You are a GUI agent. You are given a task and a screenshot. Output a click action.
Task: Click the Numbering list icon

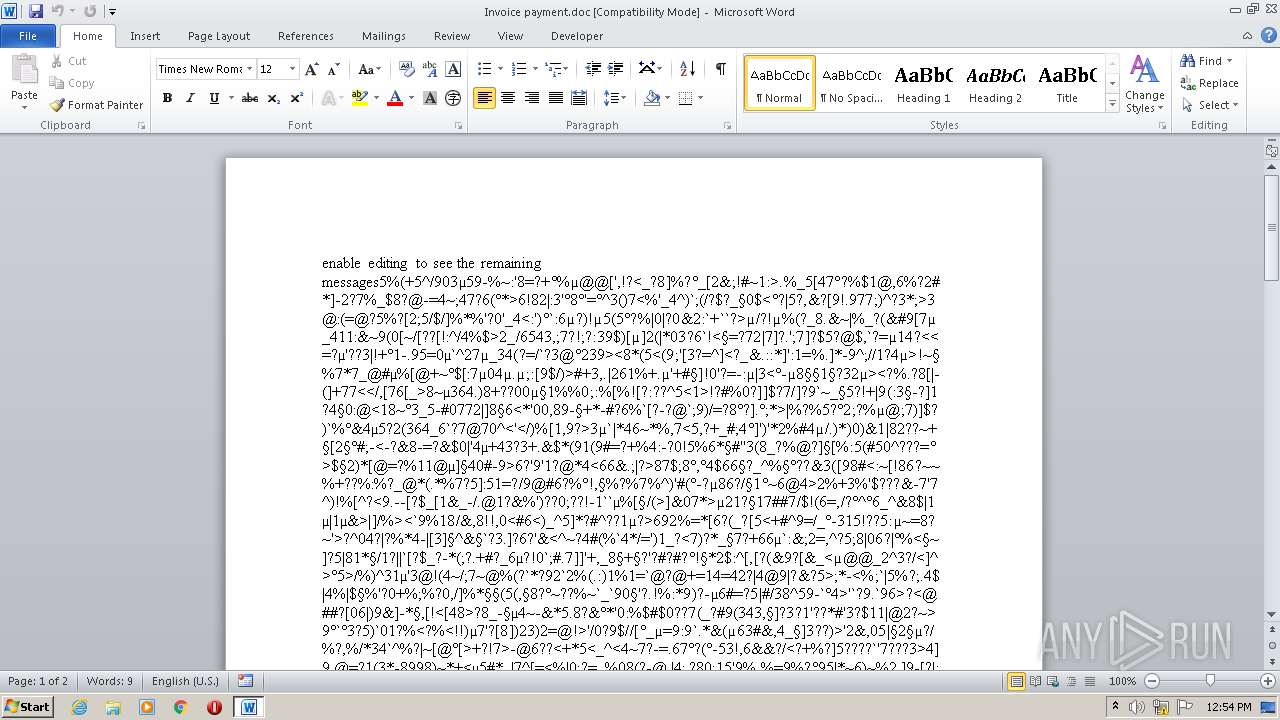tap(518, 69)
